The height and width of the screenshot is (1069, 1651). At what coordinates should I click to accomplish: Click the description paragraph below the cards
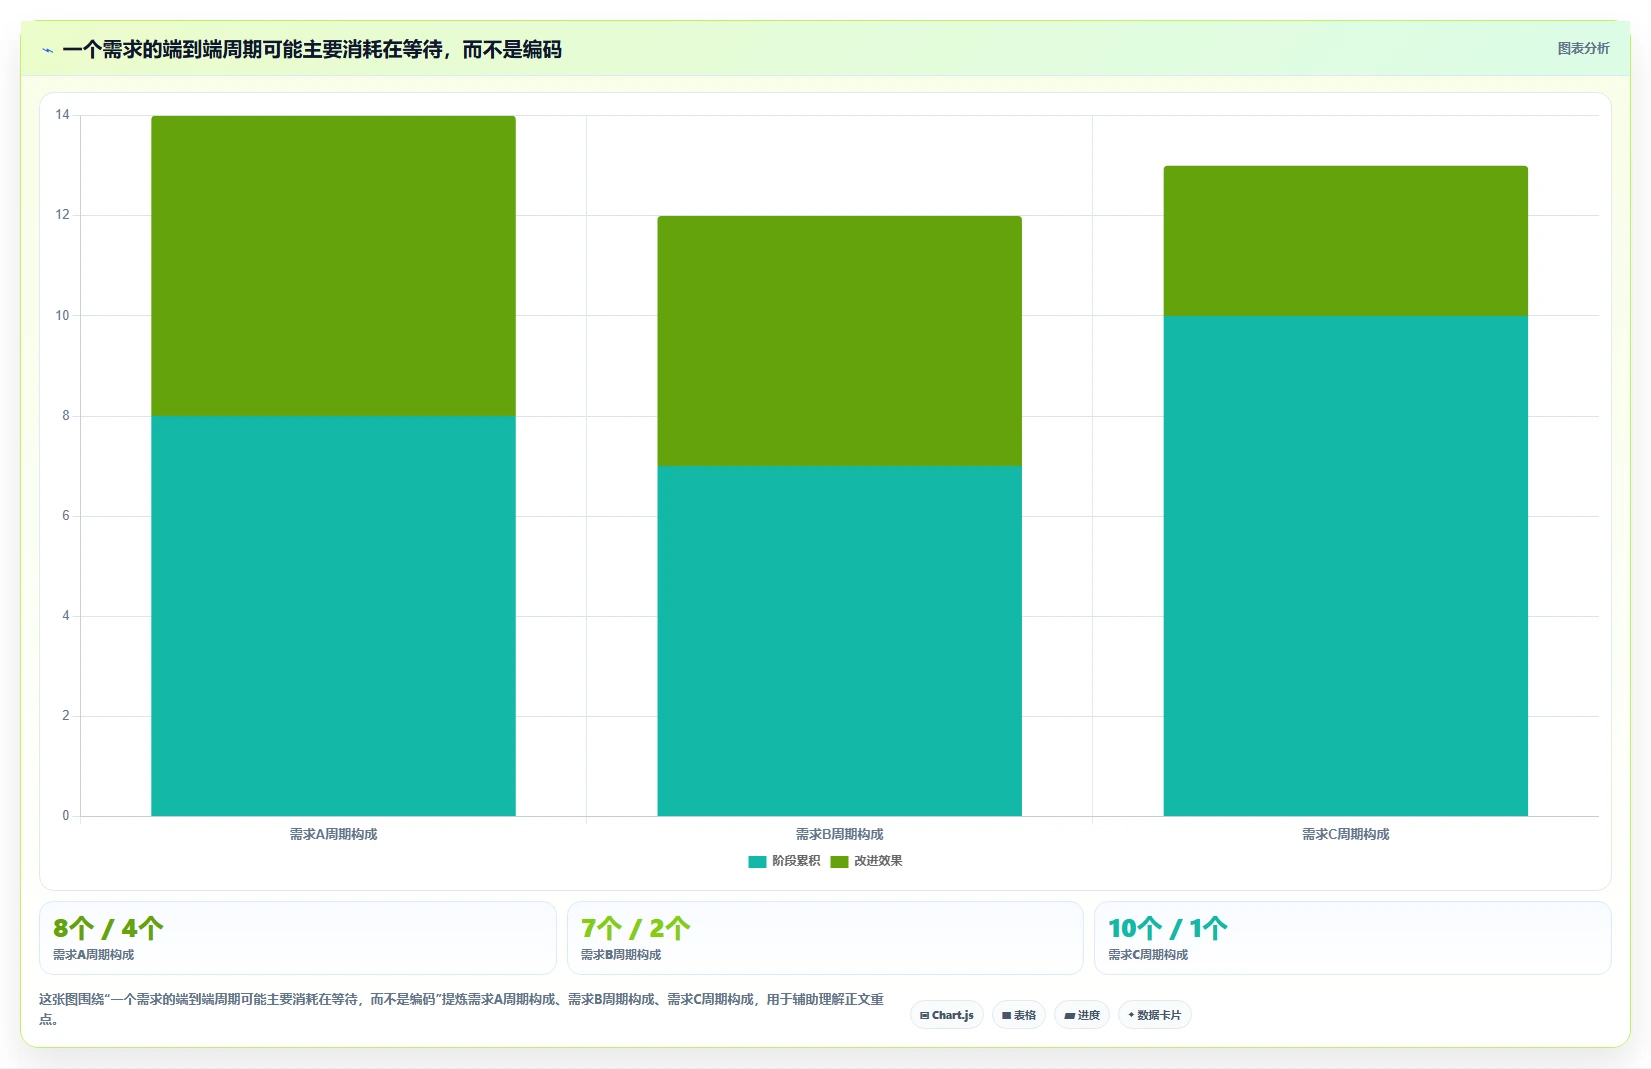click(461, 1009)
